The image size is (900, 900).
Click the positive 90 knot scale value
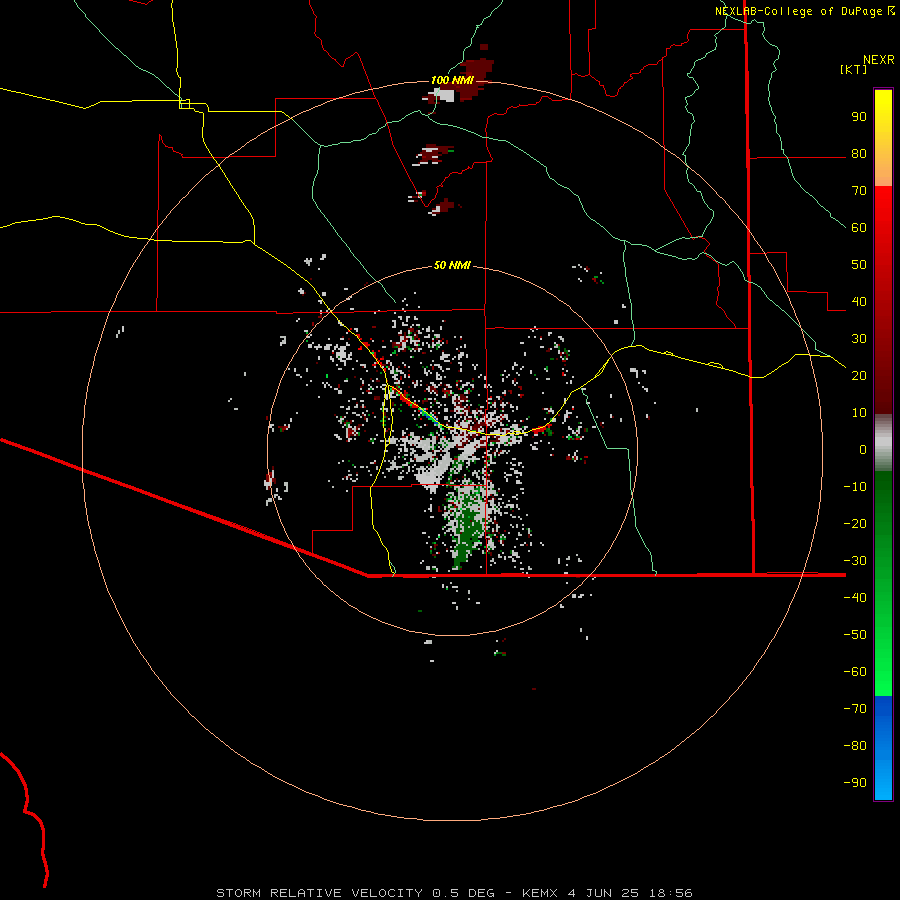(859, 117)
